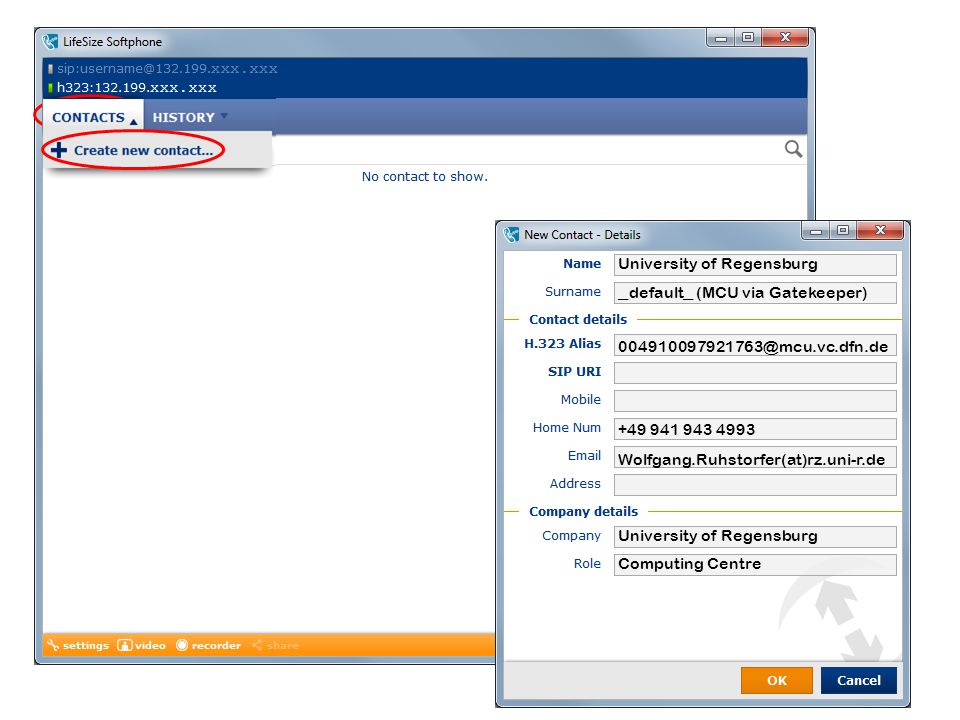Edit the Surname field
This screenshot has width=960, height=720.
point(755,293)
